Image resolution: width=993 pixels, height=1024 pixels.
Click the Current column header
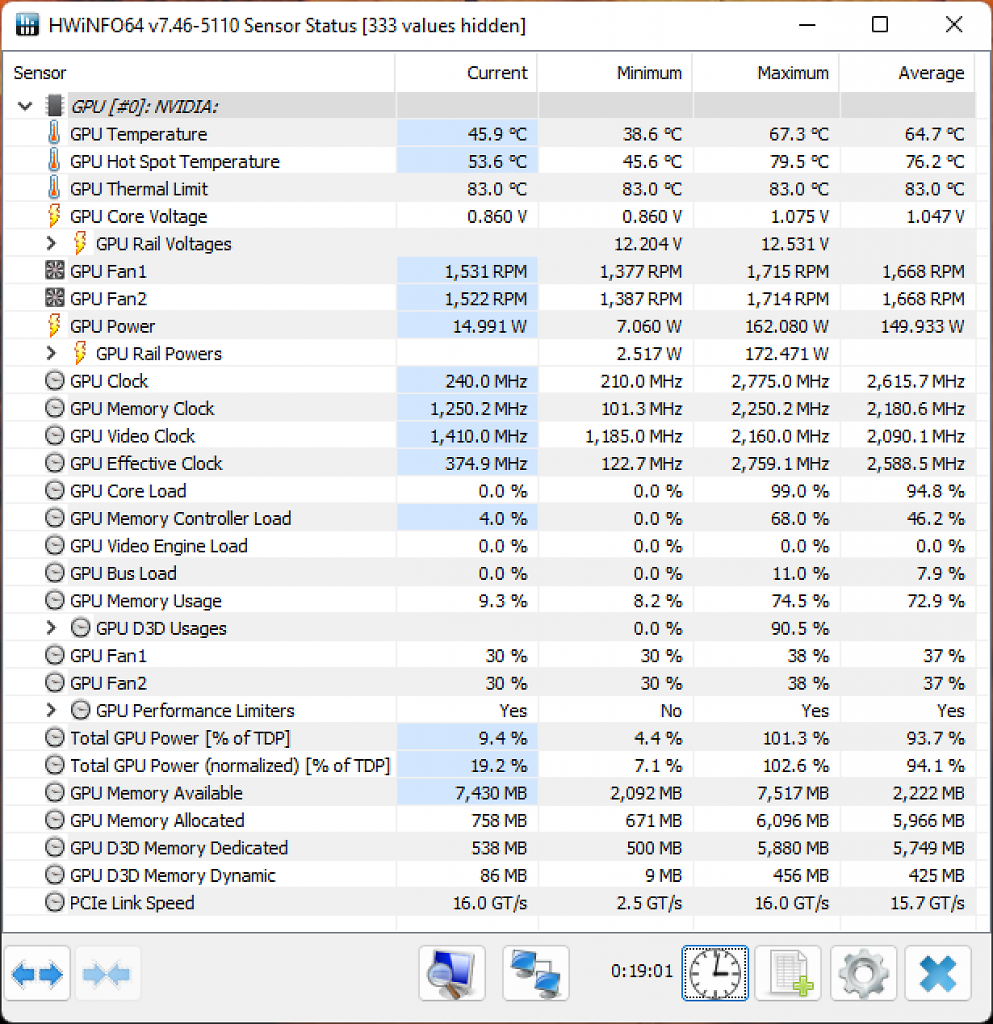(x=466, y=72)
